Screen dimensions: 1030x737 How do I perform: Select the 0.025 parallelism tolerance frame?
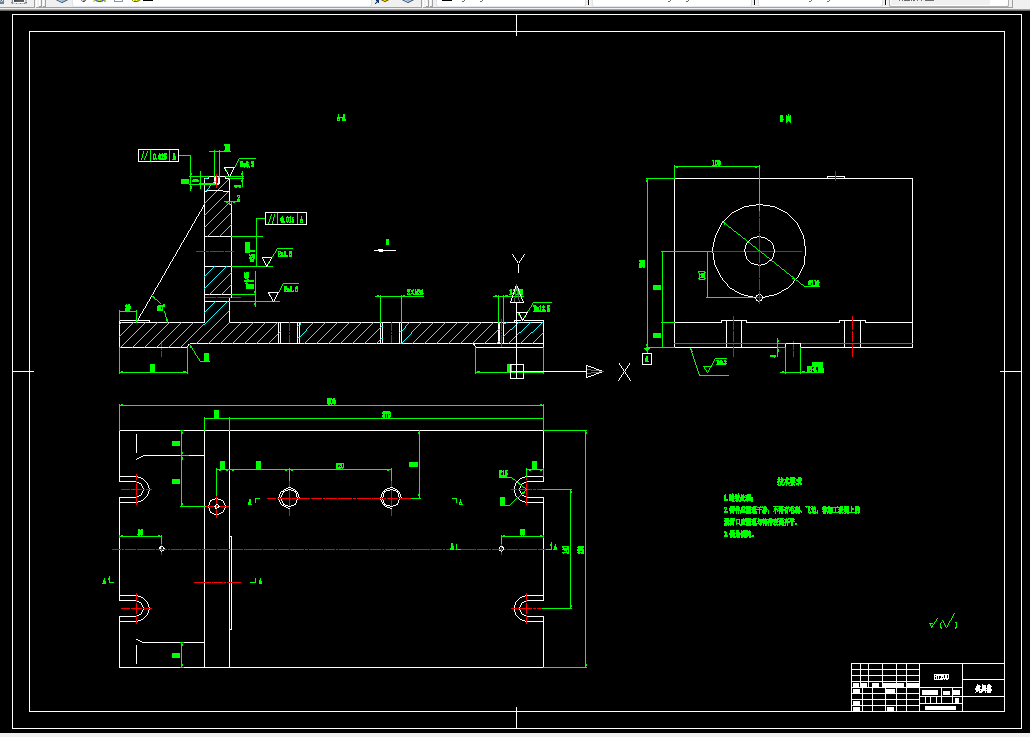pyautogui.click(x=158, y=156)
